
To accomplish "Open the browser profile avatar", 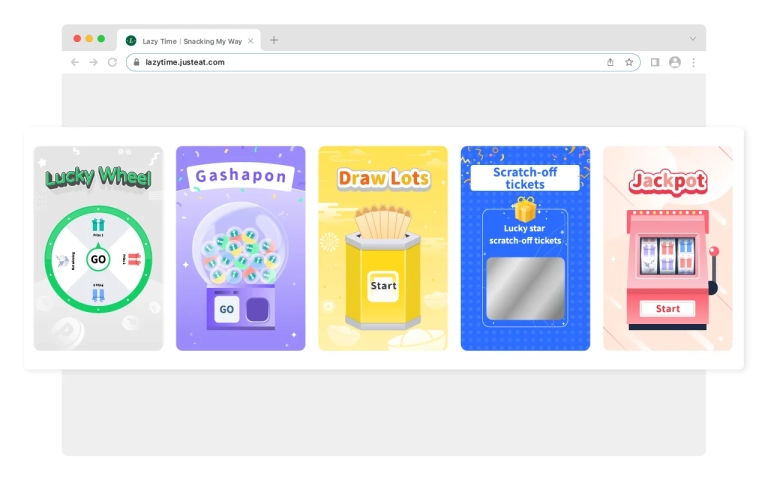I will pos(675,62).
